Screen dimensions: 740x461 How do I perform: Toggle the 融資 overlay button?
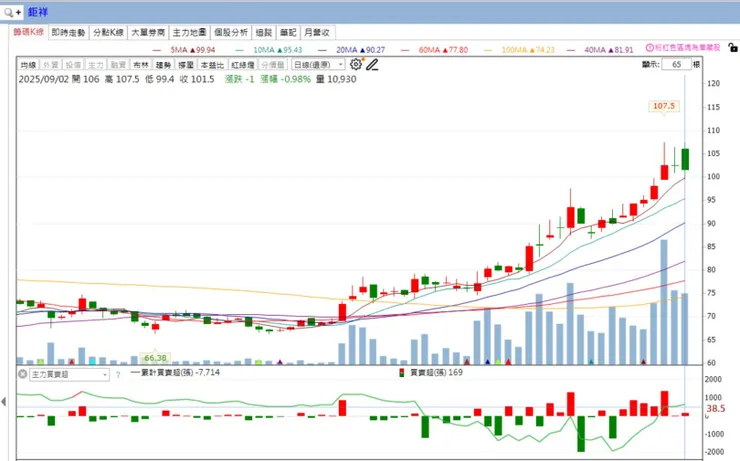118,65
